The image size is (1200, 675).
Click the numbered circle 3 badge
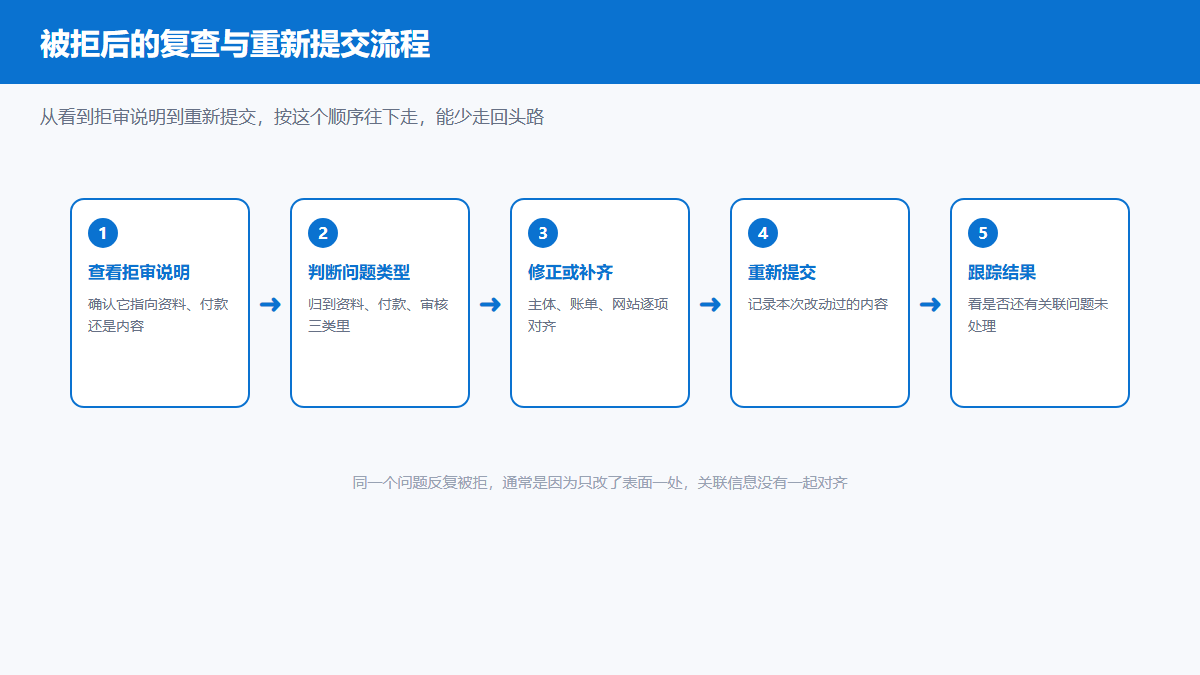[543, 233]
